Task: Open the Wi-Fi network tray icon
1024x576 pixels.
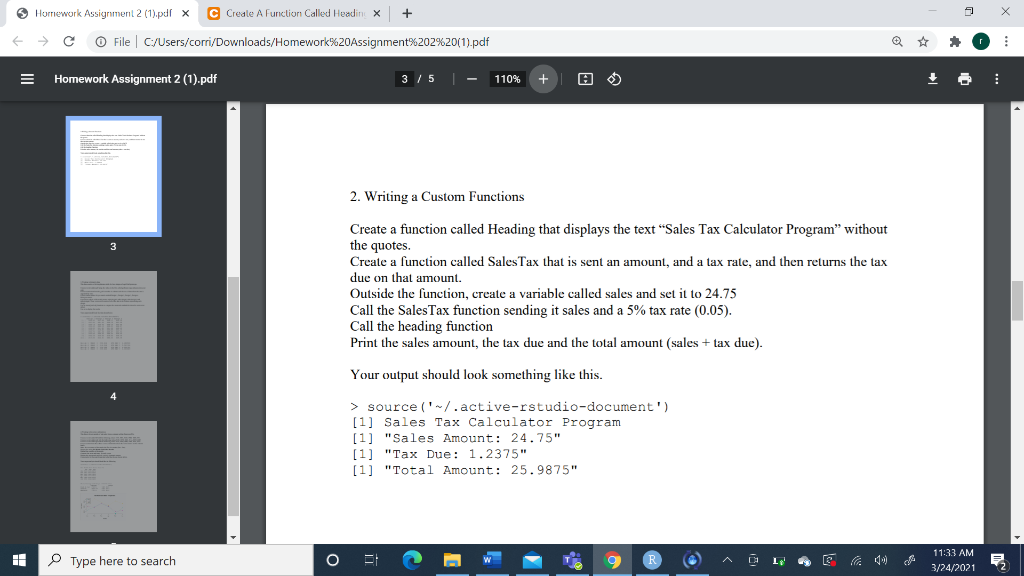Action: 856,560
